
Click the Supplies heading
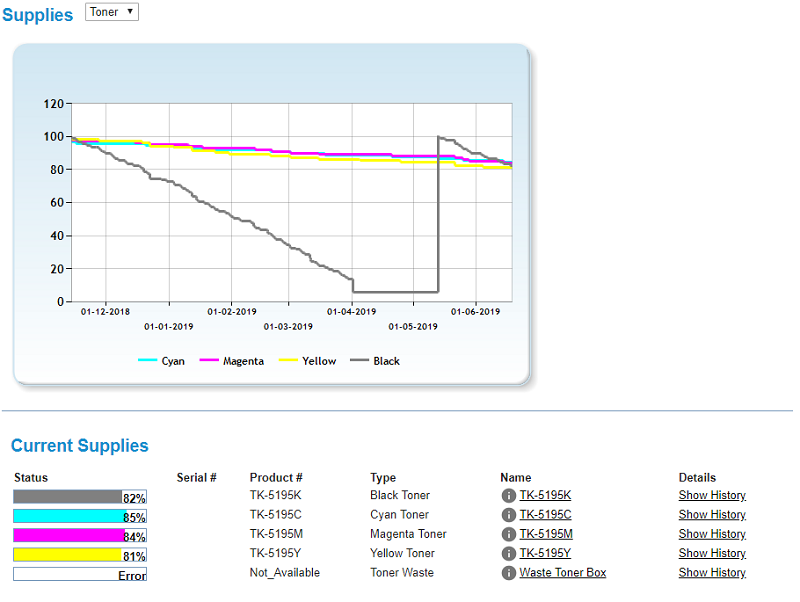[38, 15]
